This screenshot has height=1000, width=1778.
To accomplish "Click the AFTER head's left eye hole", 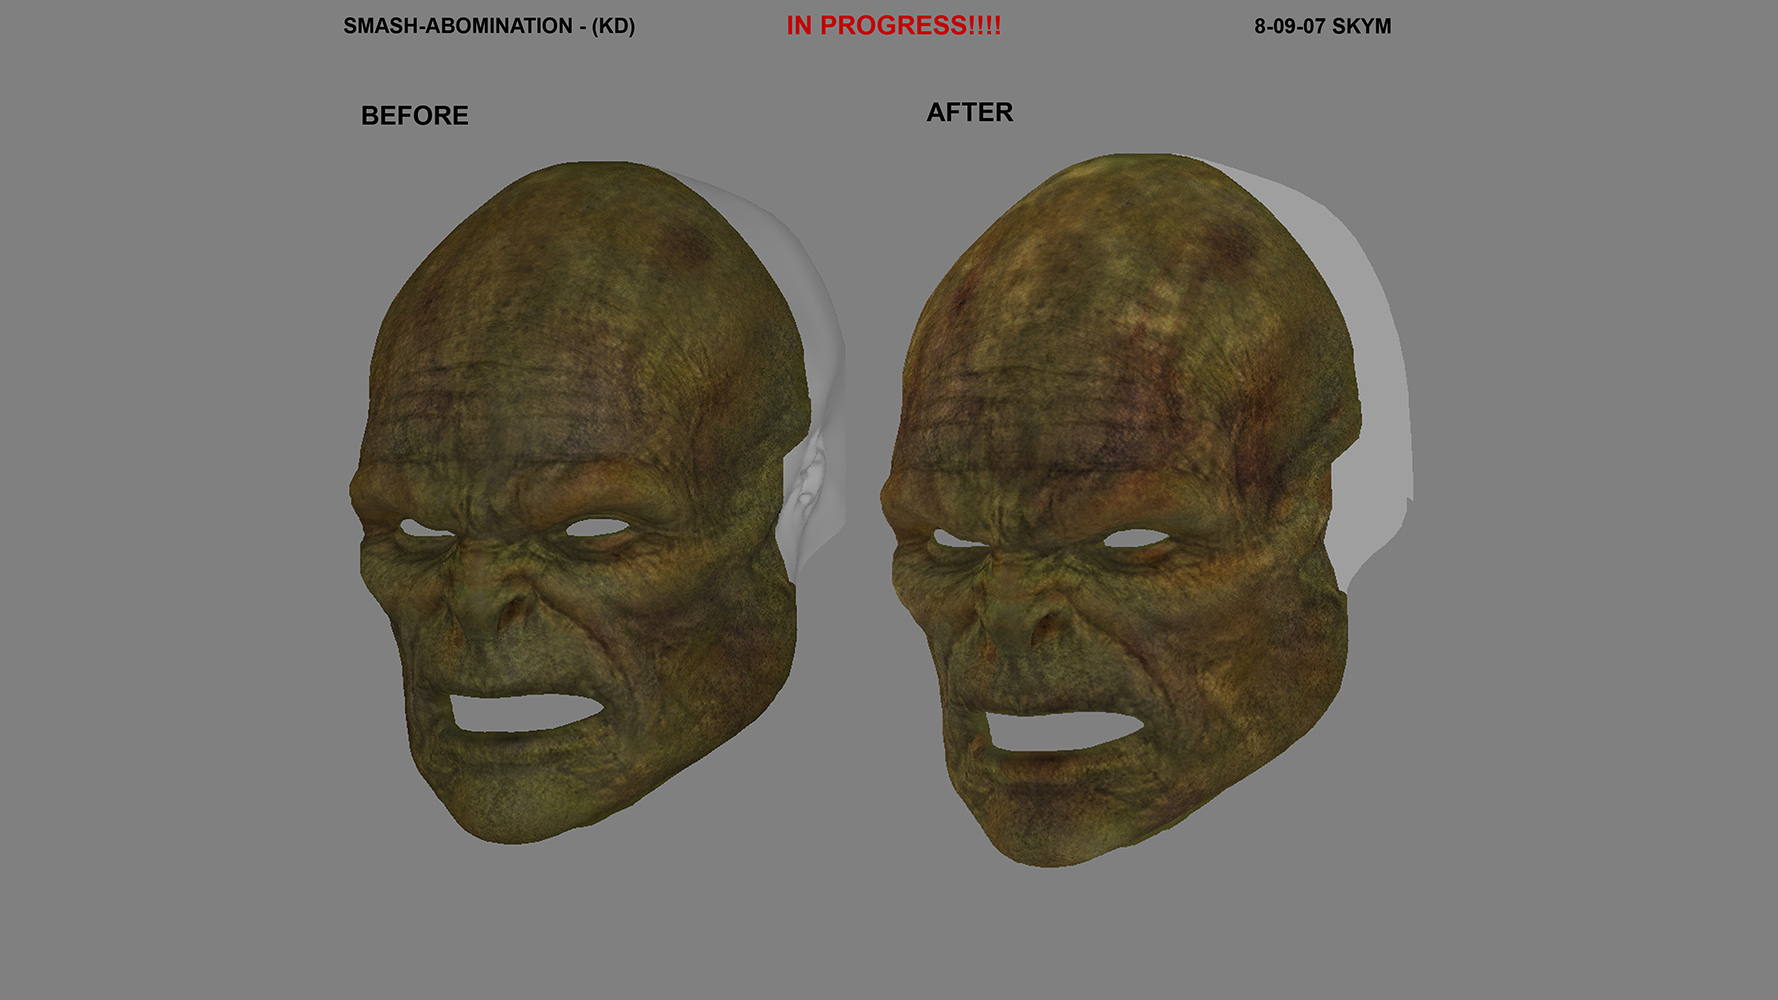I will pyautogui.click(x=957, y=539).
